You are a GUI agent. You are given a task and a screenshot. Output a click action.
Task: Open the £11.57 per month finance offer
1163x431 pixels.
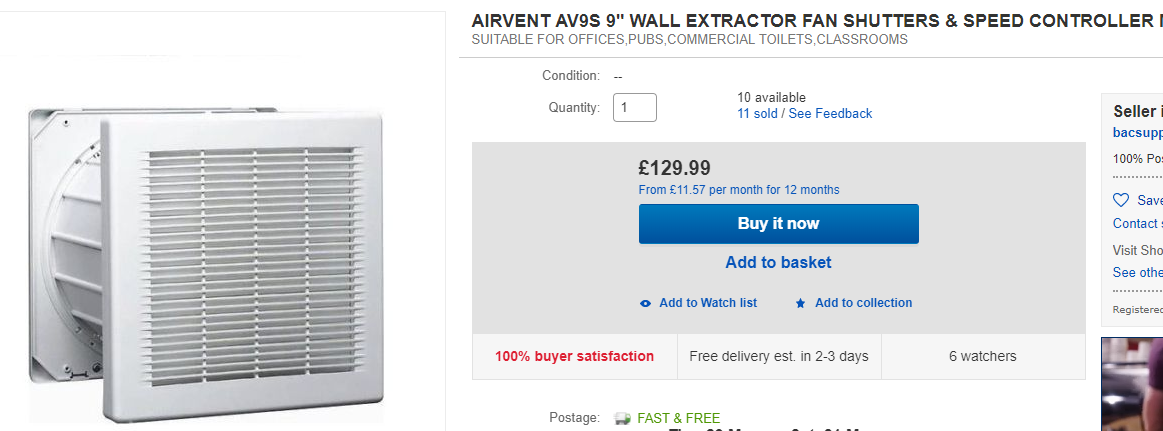[739, 190]
